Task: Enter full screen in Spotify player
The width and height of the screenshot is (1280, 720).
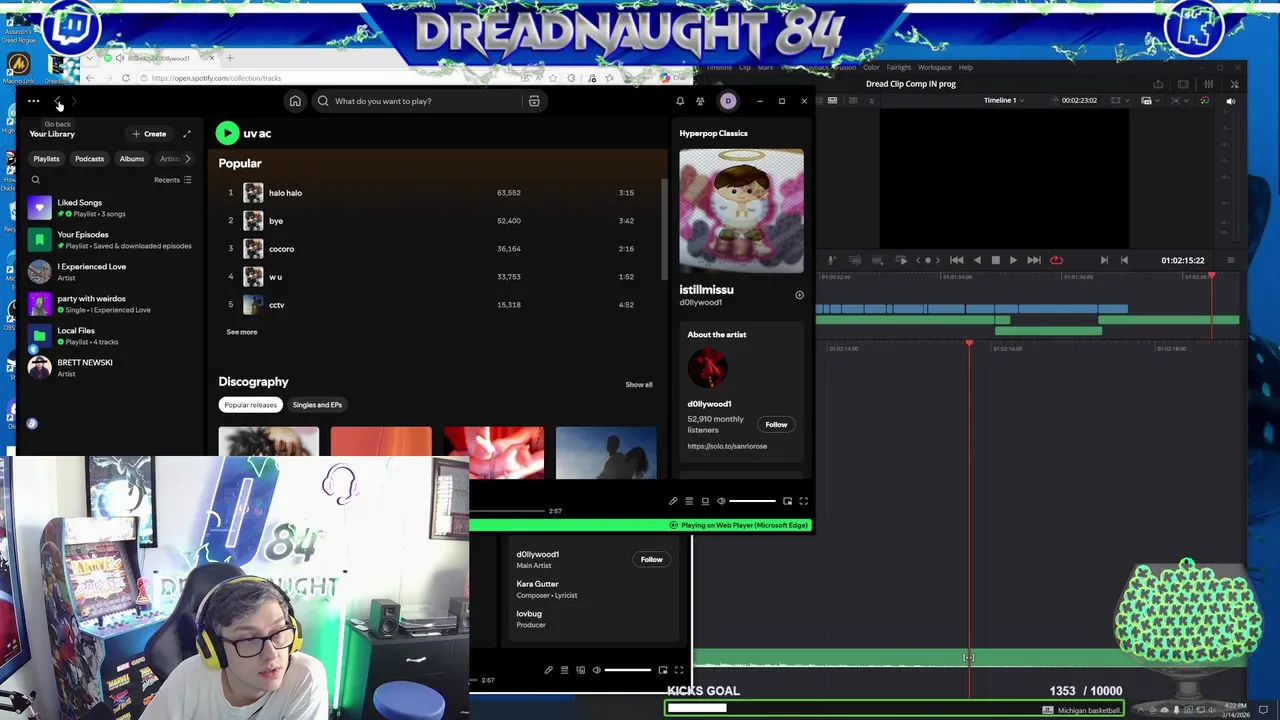Action: point(803,501)
